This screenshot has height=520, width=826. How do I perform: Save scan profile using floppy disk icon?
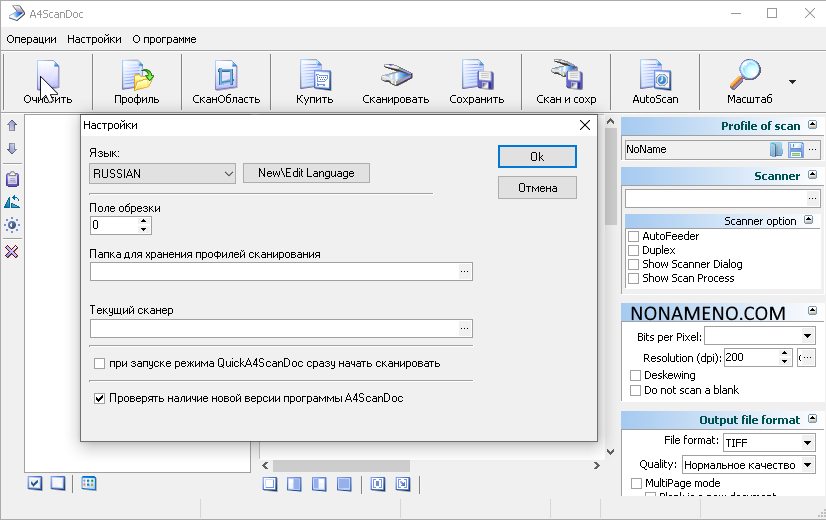(796, 150)
